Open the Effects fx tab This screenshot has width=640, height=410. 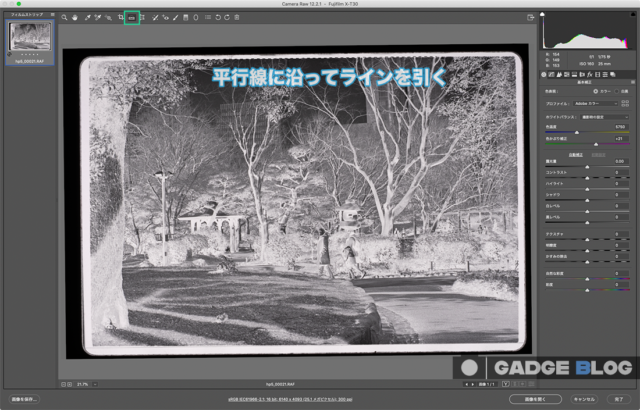pyautogui.click(x=590, y=74)
